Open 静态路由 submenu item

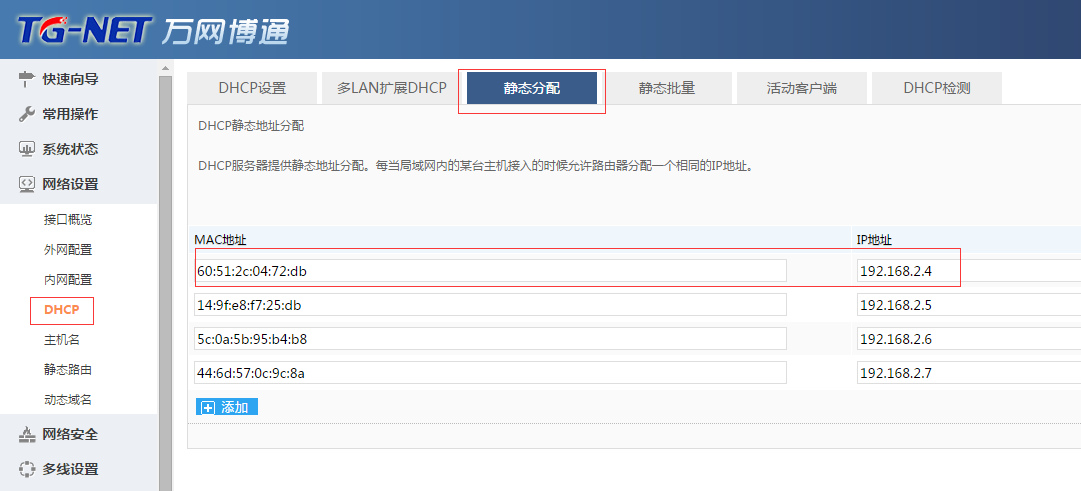[x=68, y=369]
